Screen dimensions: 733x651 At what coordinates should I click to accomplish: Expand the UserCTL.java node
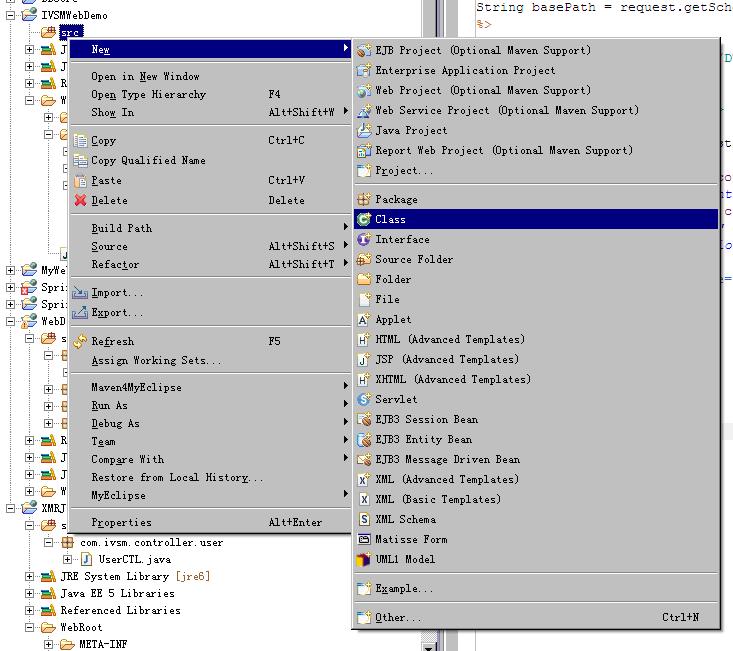(x=68, y=559)
